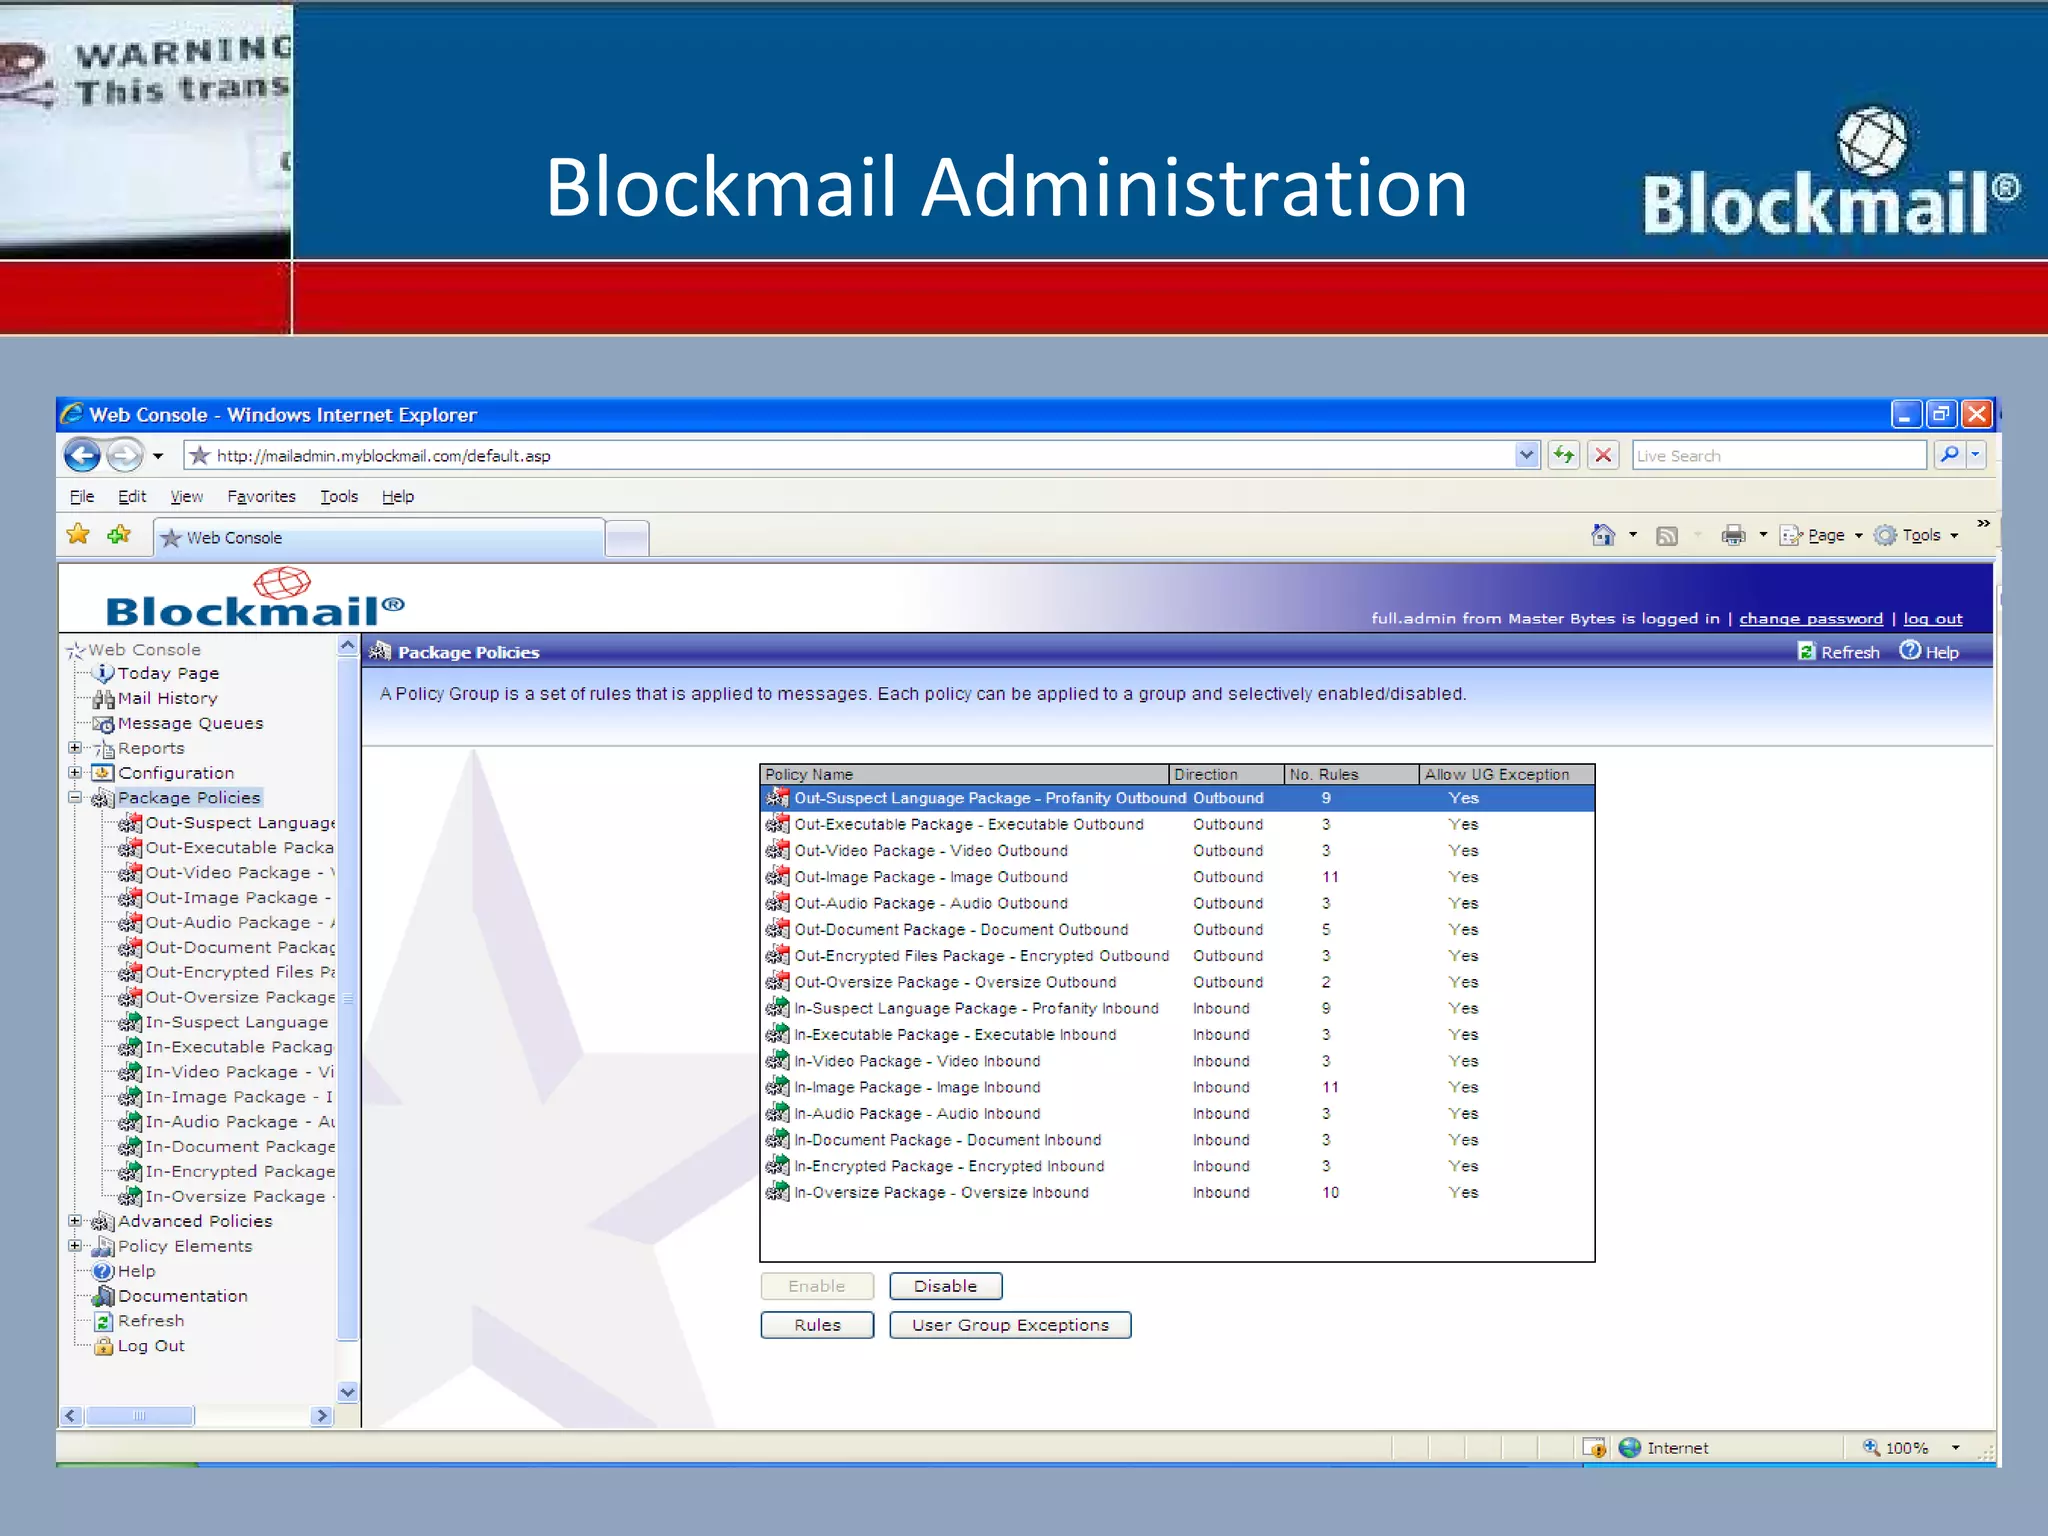Viewport: 2048px width, 1536px height.
Task: Click the RSS feeds icon
Action: click(1667, 536)
